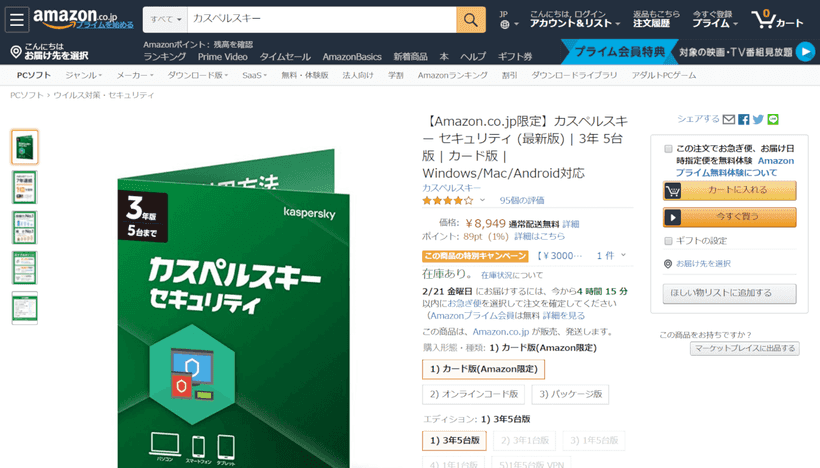Open the 無料・体験版 tab
Viewport: 820px width, 468px height.
pyautogui.click(x=305, y=75)
